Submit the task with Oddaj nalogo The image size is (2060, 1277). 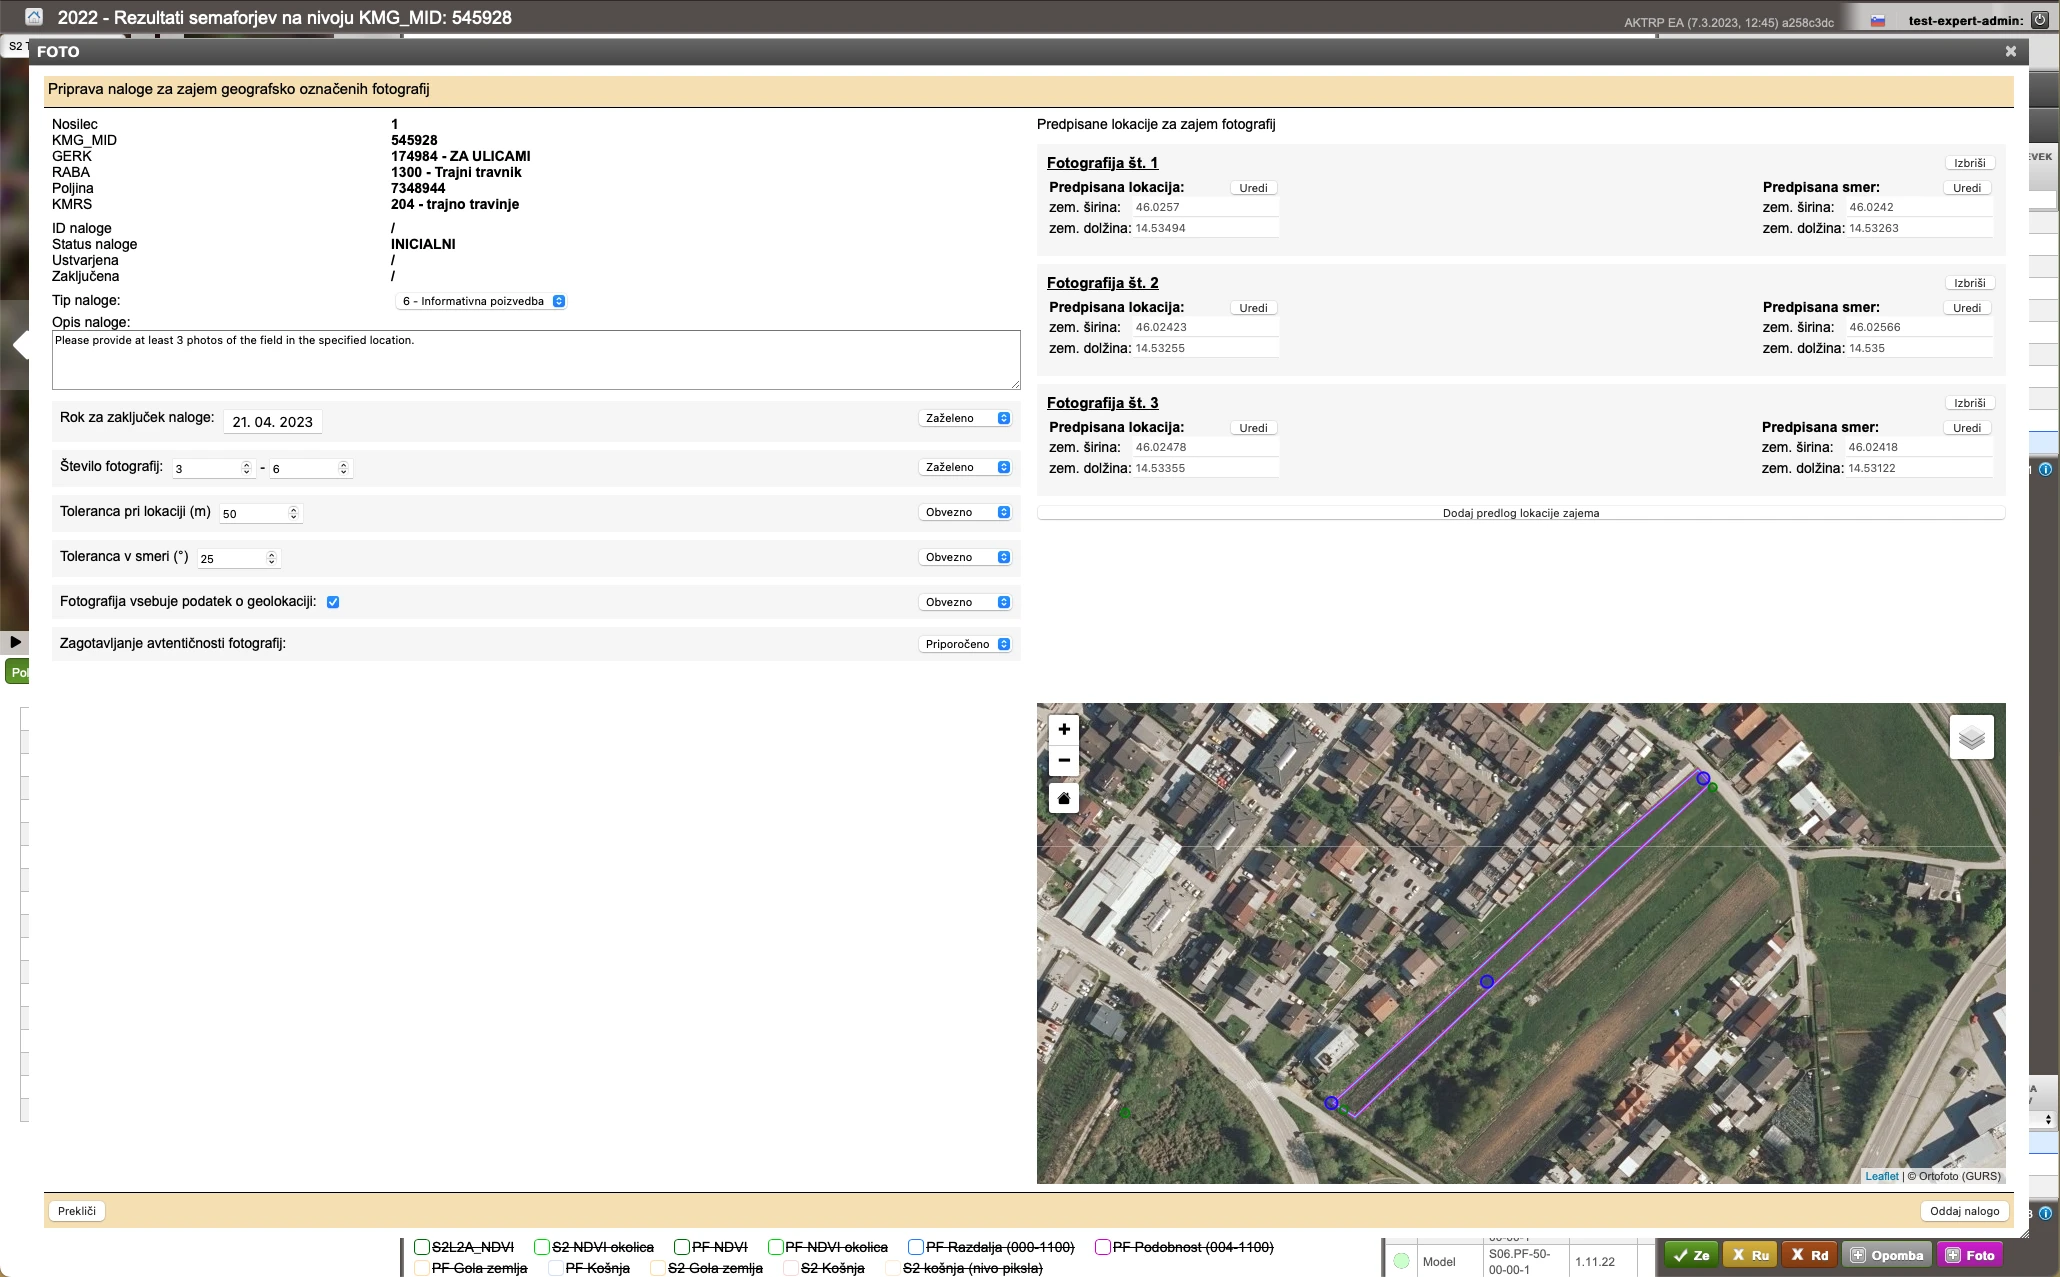pyautogui.click(x=1964, y=1211)
